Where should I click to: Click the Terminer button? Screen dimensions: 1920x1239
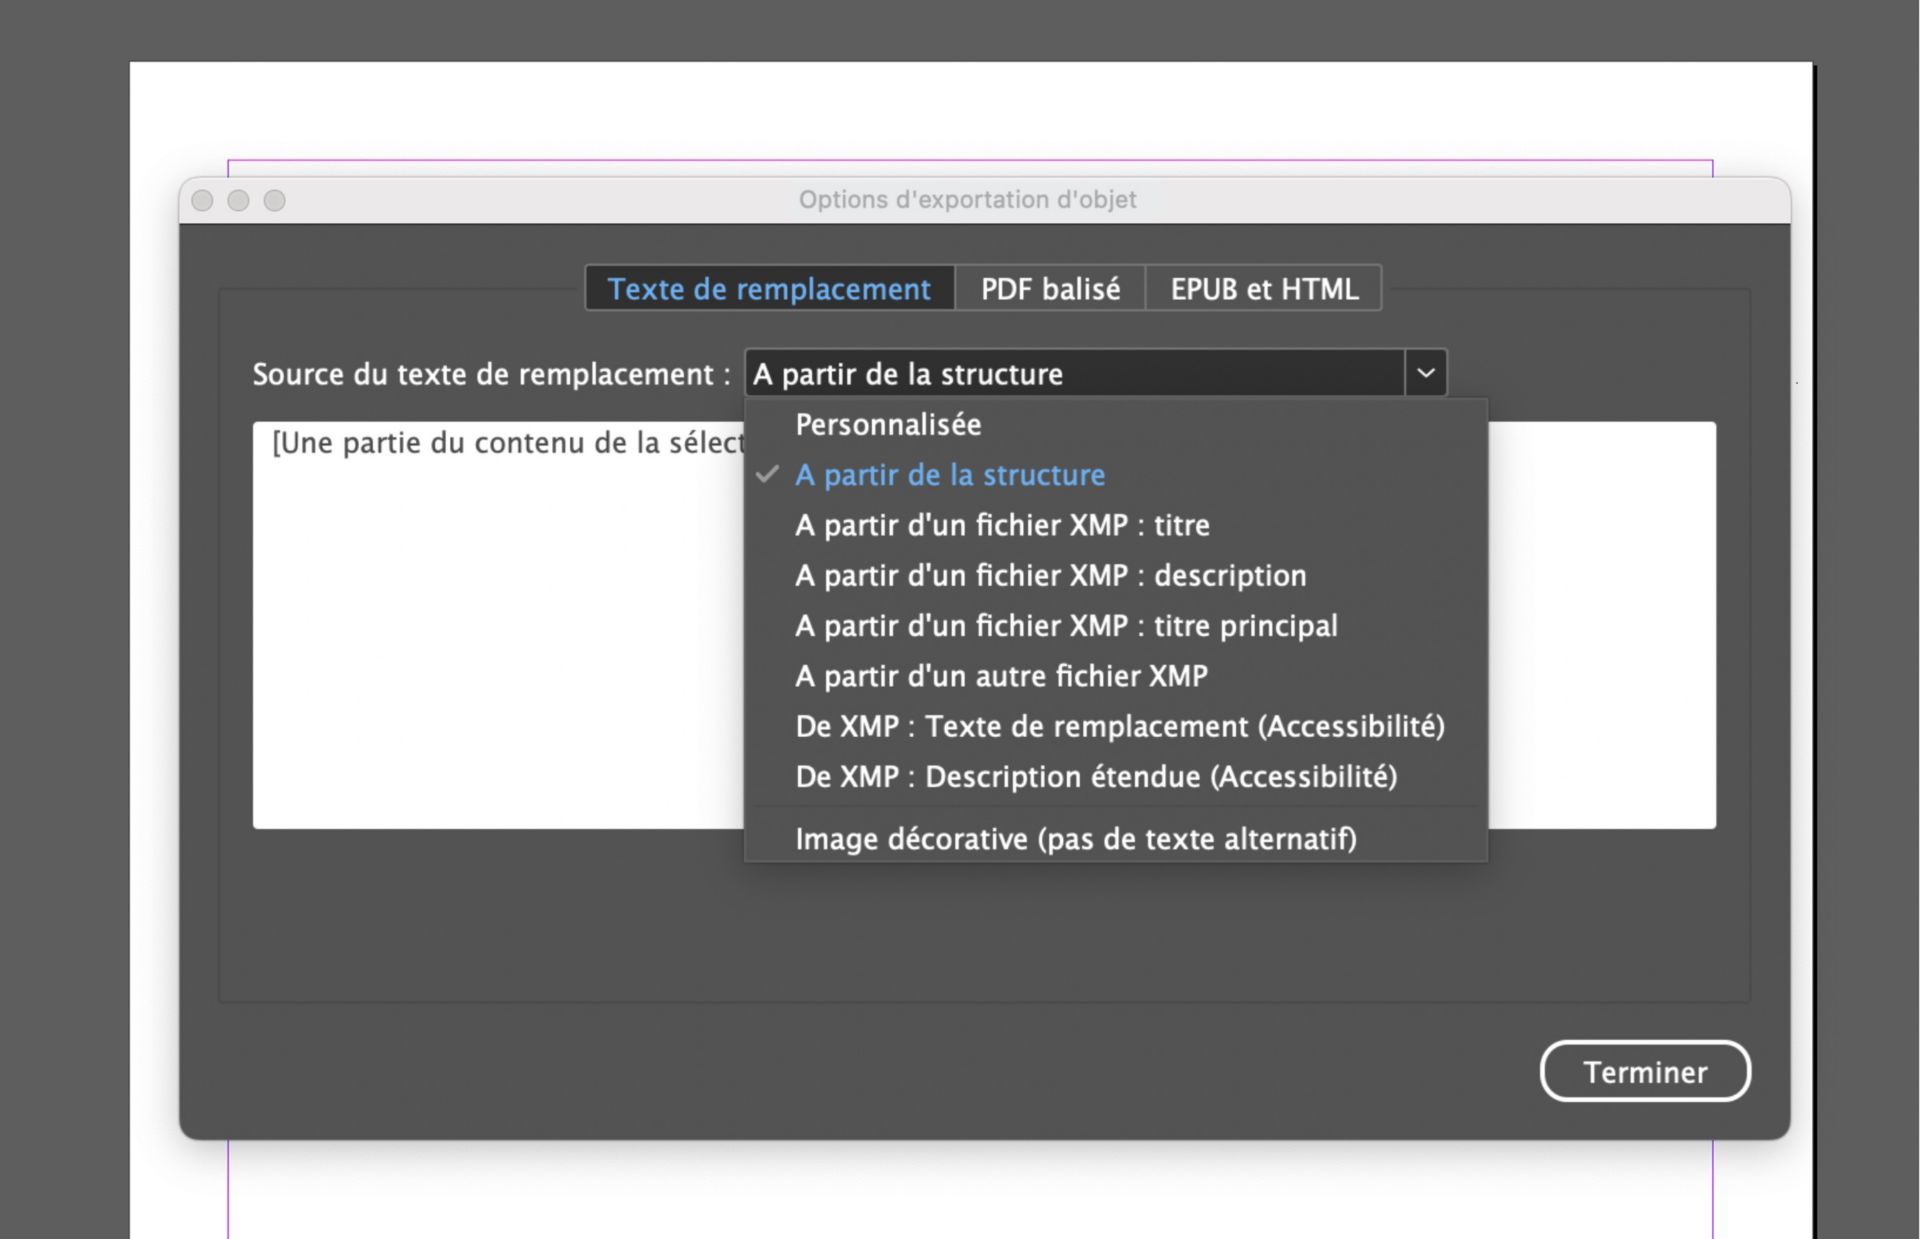point(1645,1071)
